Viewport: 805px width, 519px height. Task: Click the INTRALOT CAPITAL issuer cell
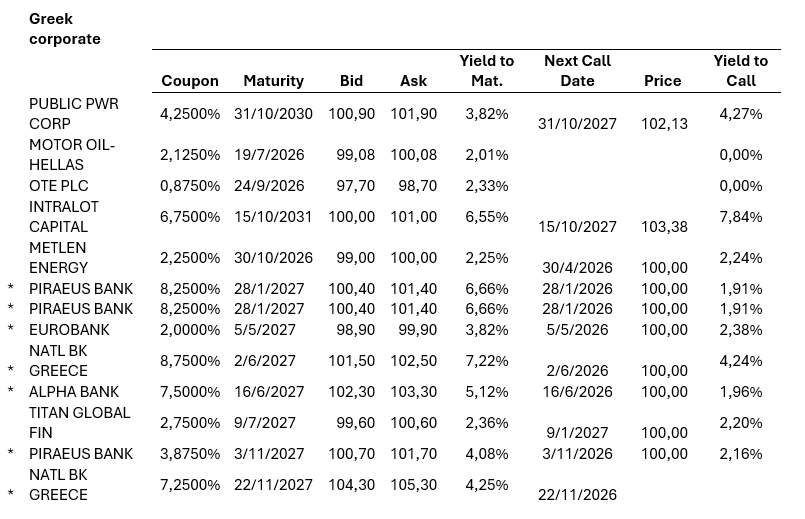(65, 217)
